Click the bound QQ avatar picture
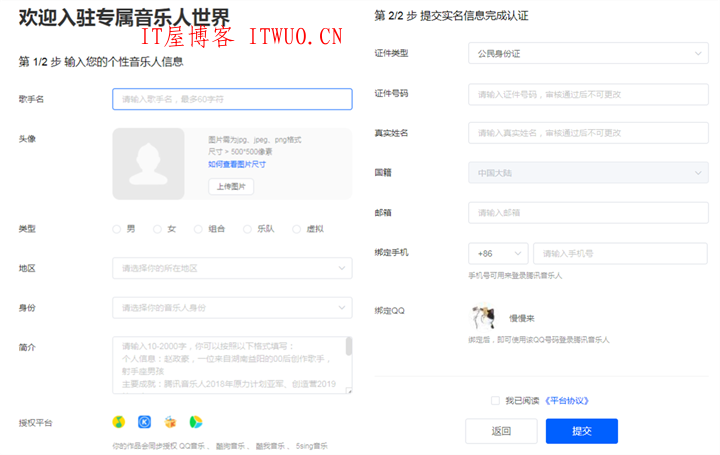The width and height of the screenshot is (720, 455). coord(482,316)
